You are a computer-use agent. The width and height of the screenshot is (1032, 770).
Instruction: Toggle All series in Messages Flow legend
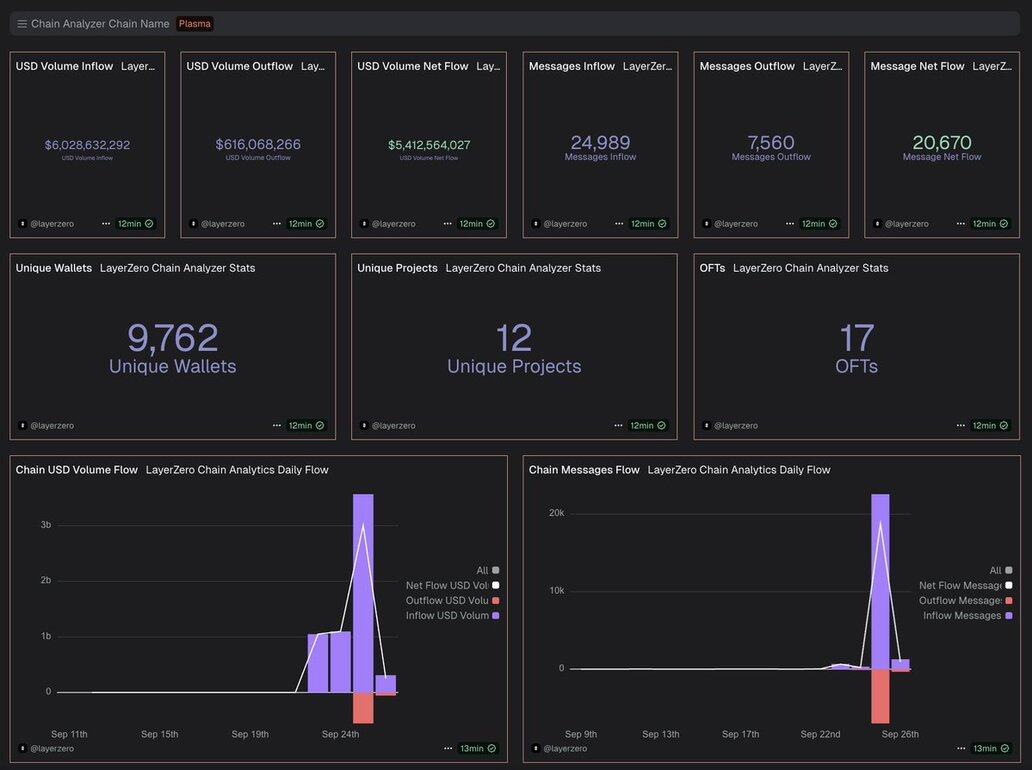tap(1001, 571)
